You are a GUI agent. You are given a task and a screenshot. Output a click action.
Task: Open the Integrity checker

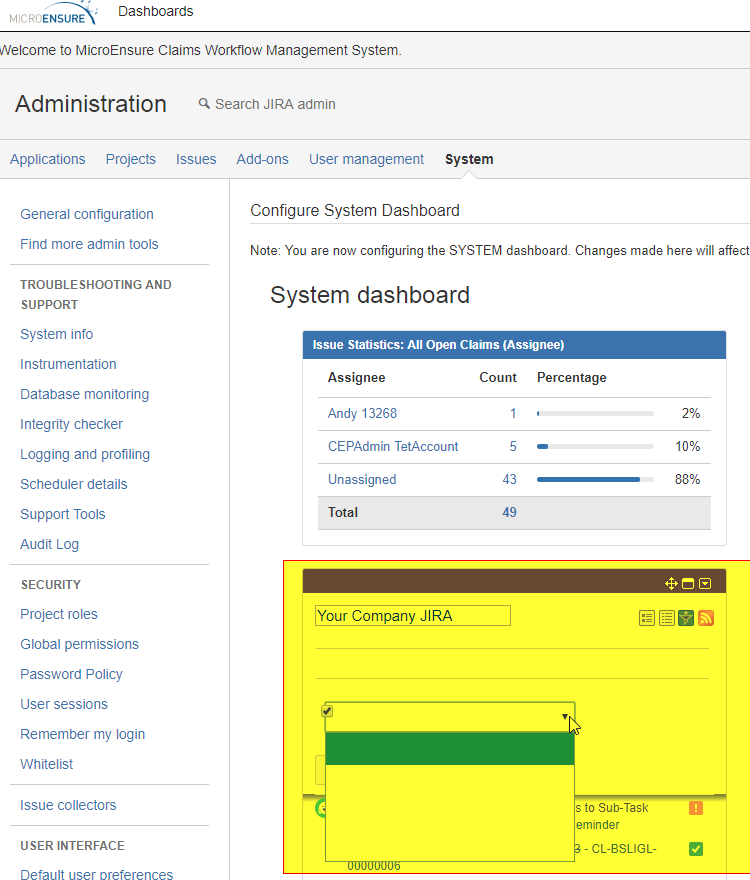click(x=71, y=424)
